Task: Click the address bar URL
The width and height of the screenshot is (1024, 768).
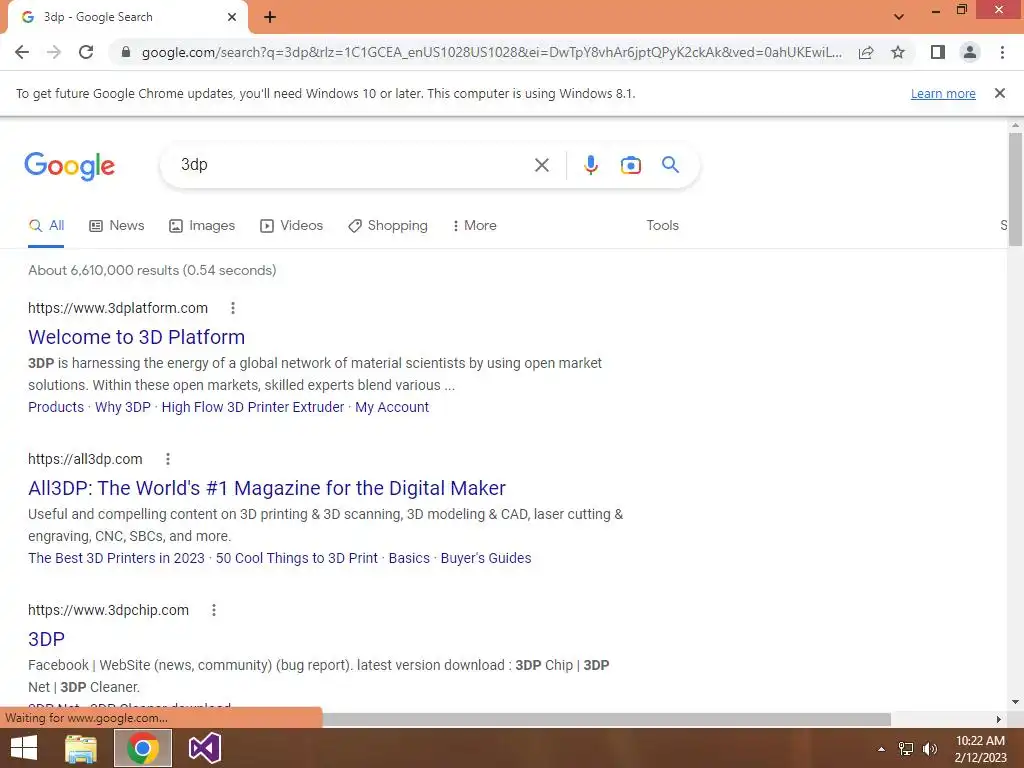Action: tap(491, 52)
